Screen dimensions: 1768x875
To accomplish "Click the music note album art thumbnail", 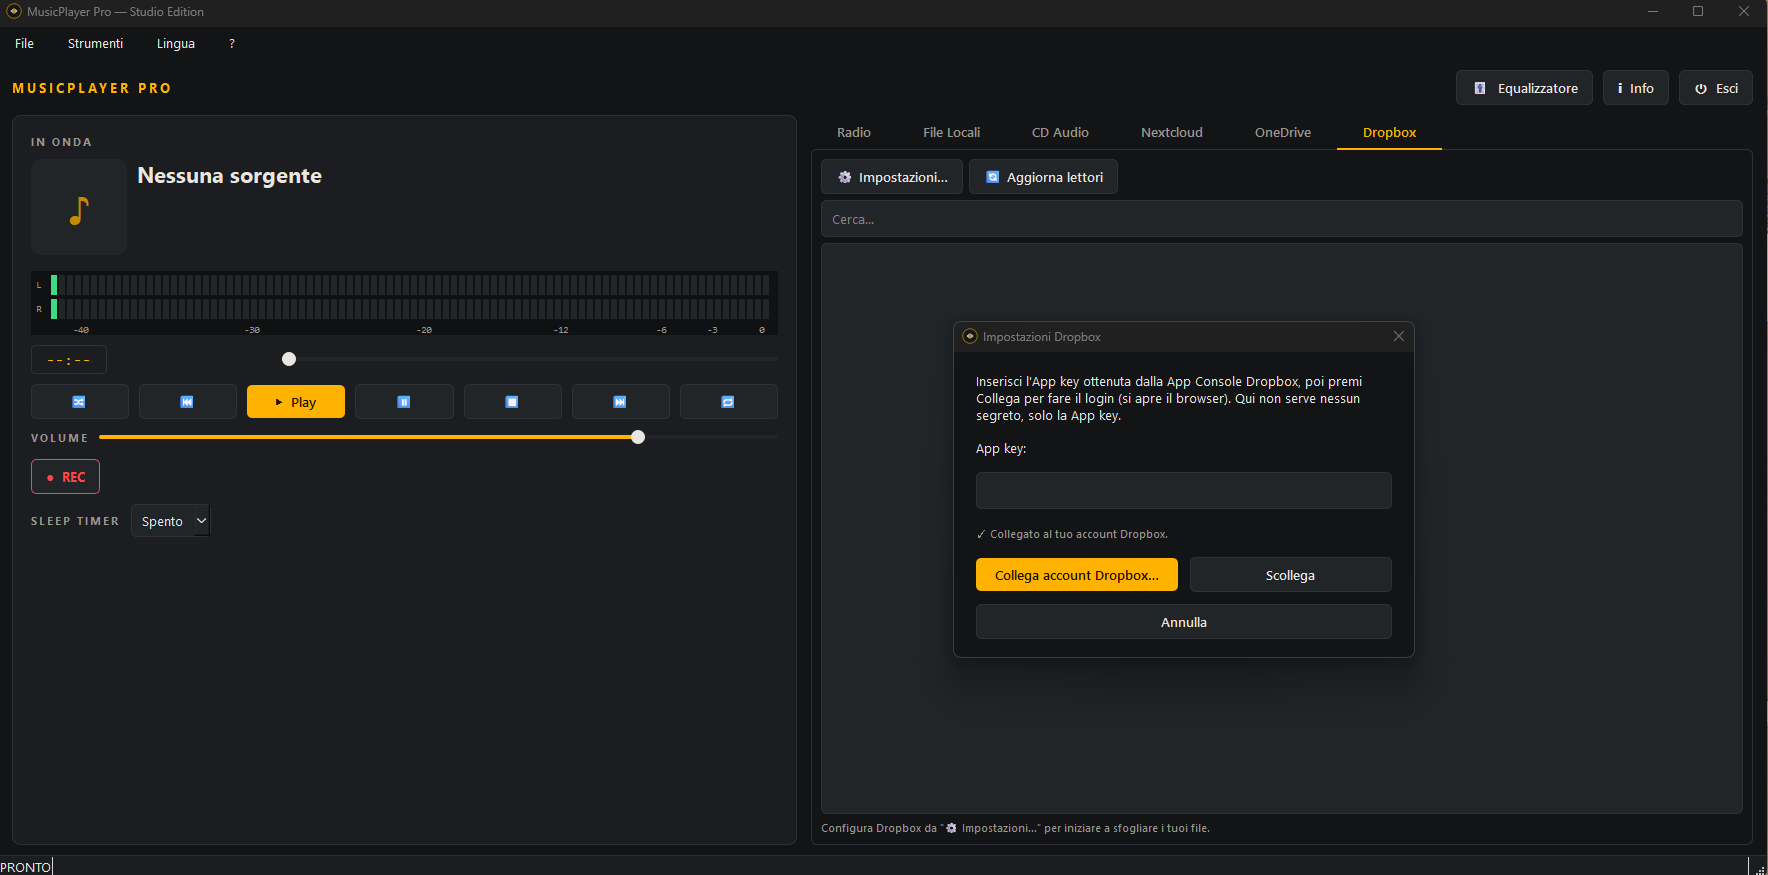I will point(79,207).
